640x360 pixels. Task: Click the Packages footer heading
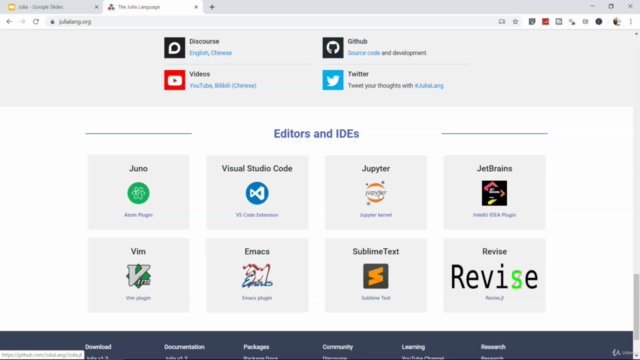click(256, 347)
